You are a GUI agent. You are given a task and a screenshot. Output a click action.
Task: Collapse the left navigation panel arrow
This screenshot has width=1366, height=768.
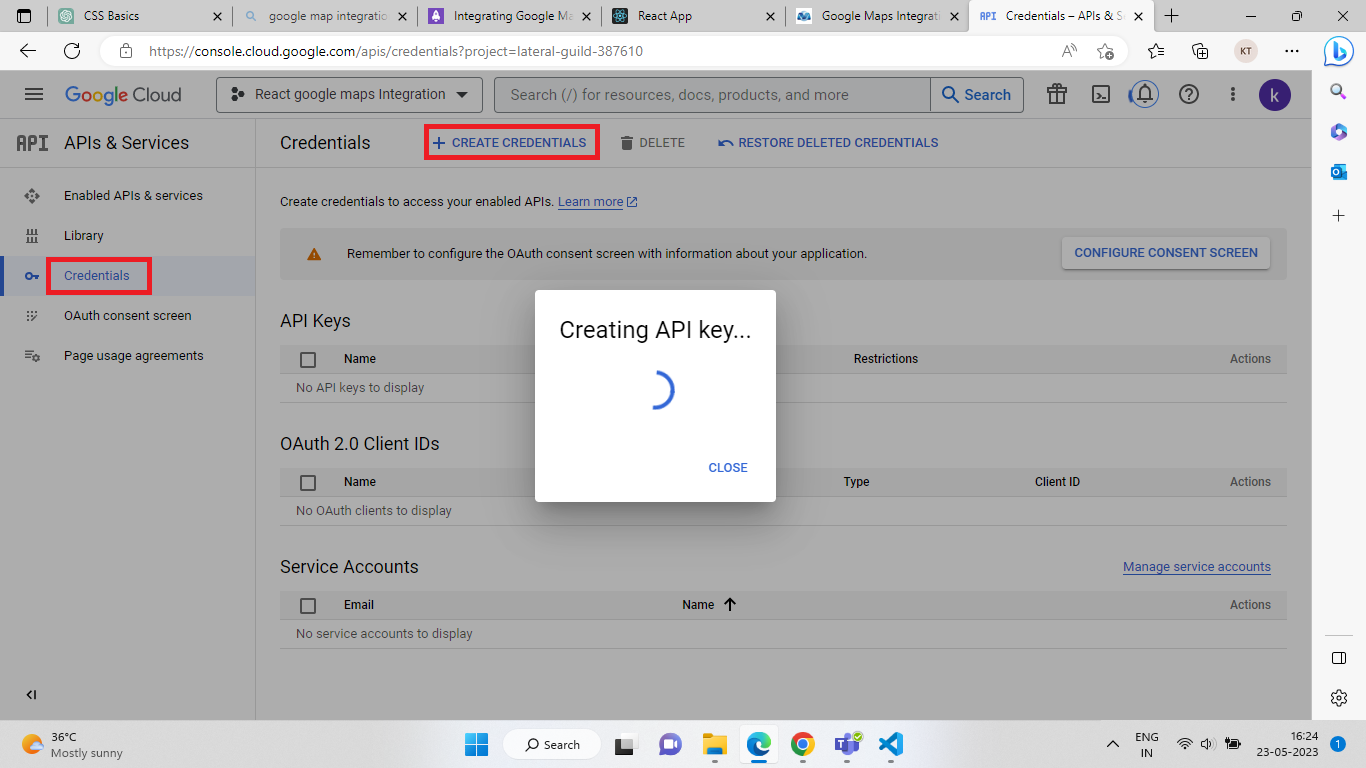[31, 695]
